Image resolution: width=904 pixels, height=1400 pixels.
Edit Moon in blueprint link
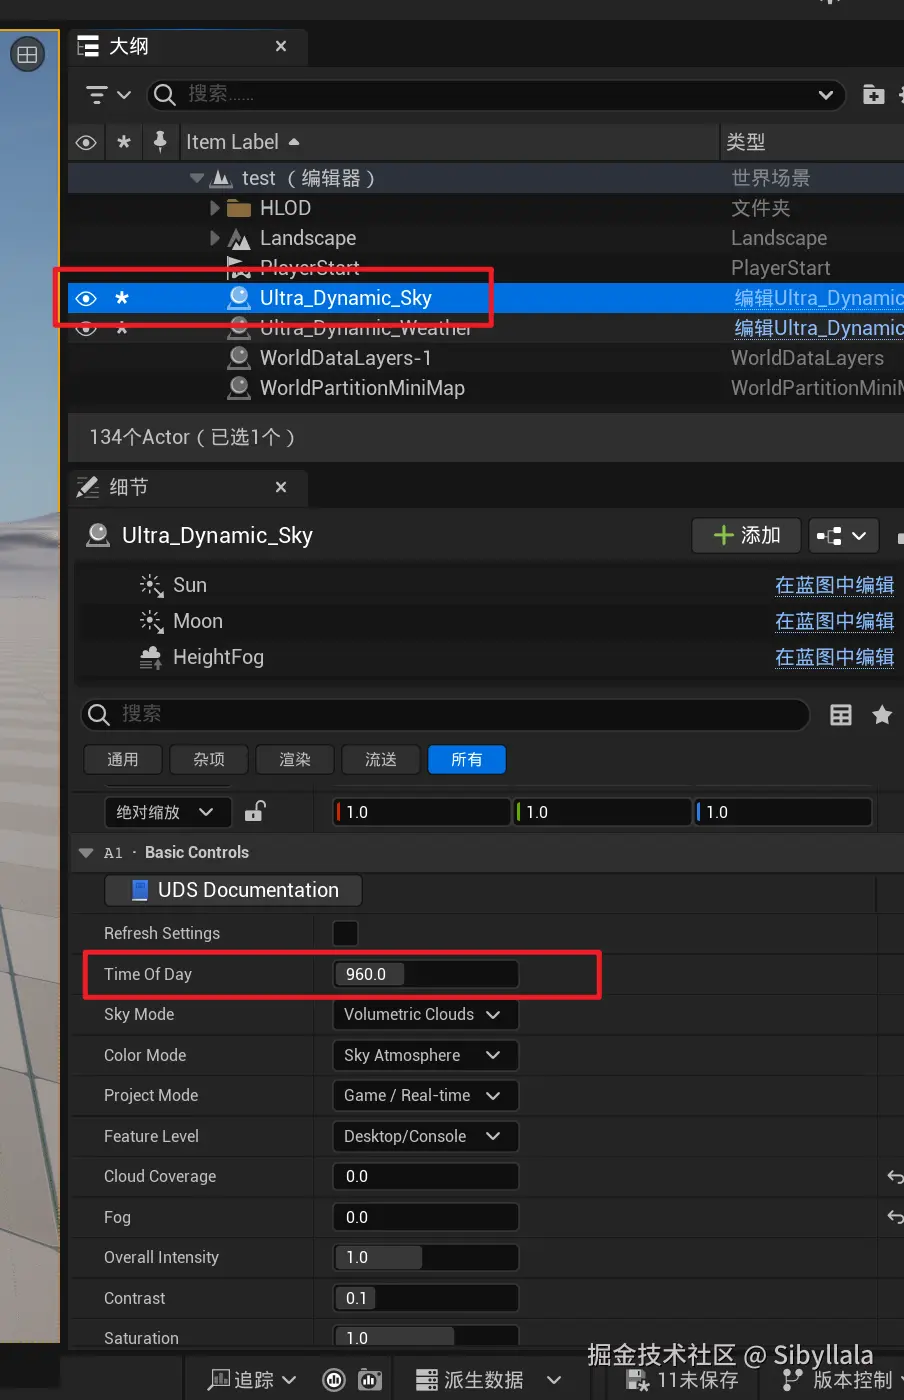click(x=834, y=621)
